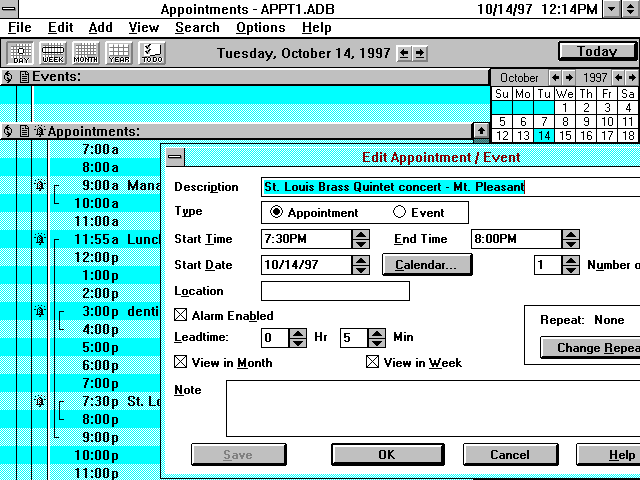Decrease End Time with down stepper arrow
Viewport: 640px width, 480px height.
click(571, 244)
